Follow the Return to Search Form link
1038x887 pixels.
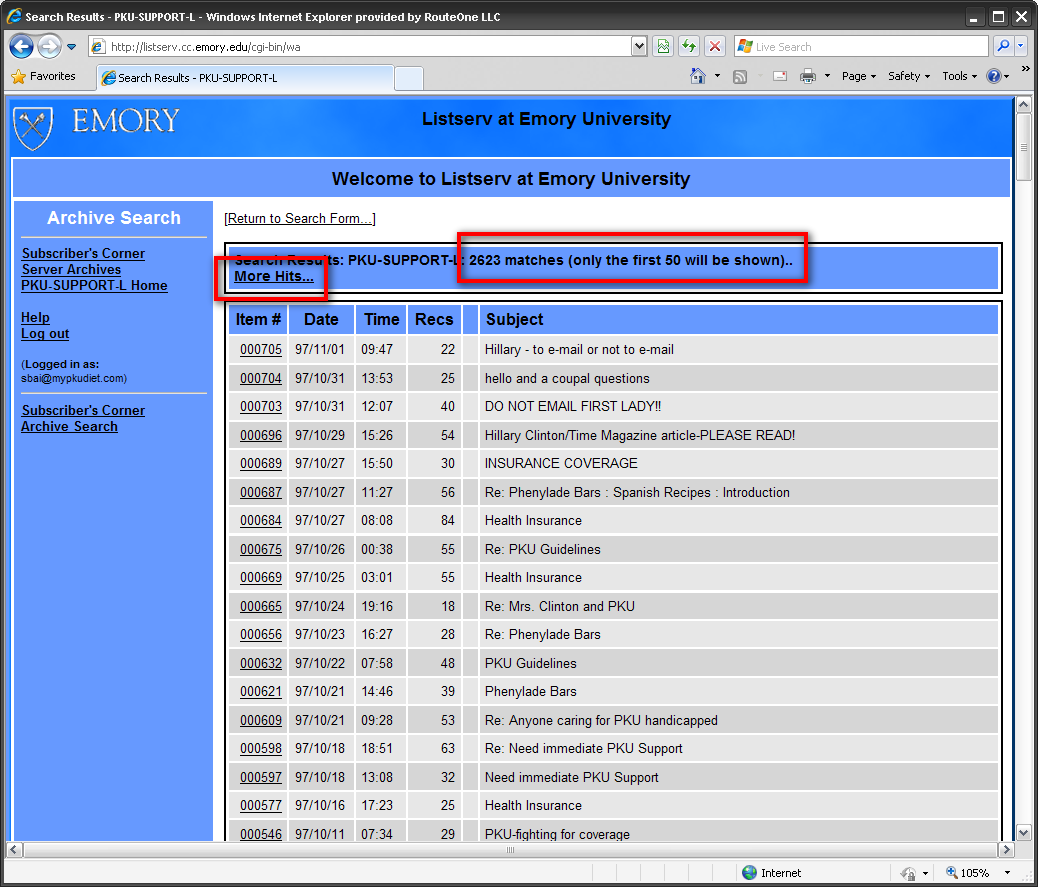(300, 218)
